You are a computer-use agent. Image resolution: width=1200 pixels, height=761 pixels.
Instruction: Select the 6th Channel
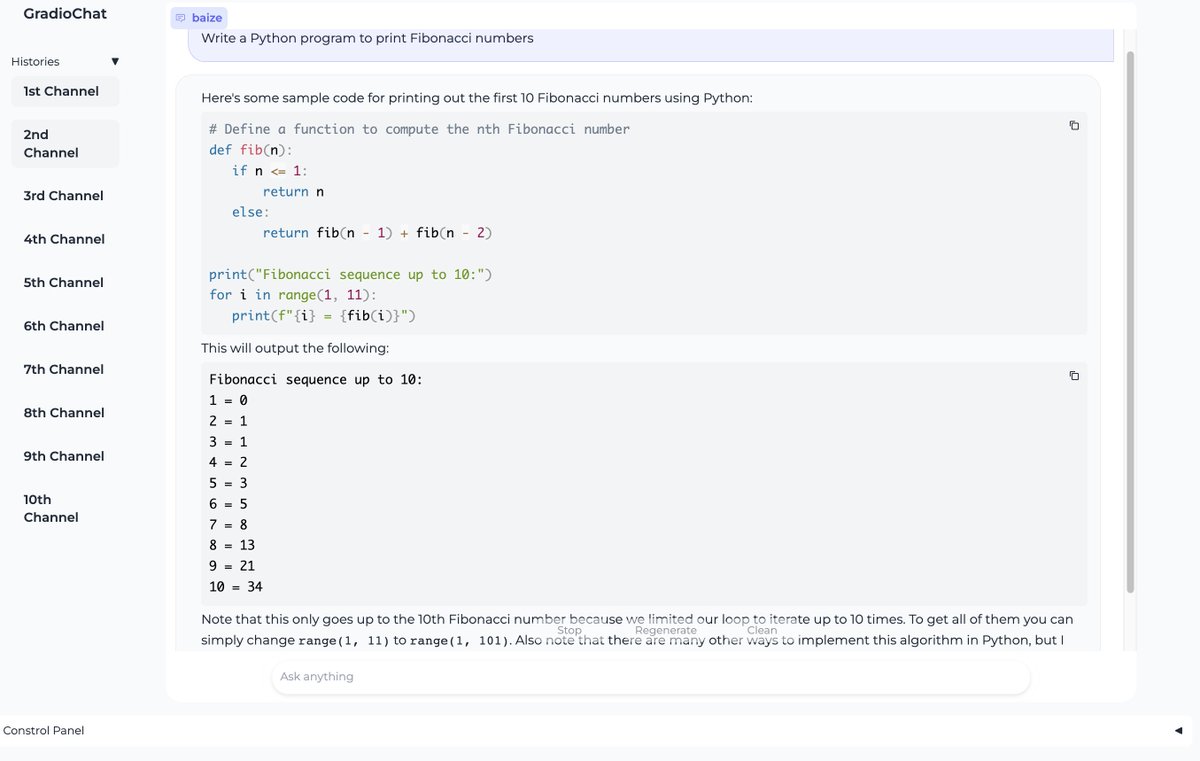(65, 326)
